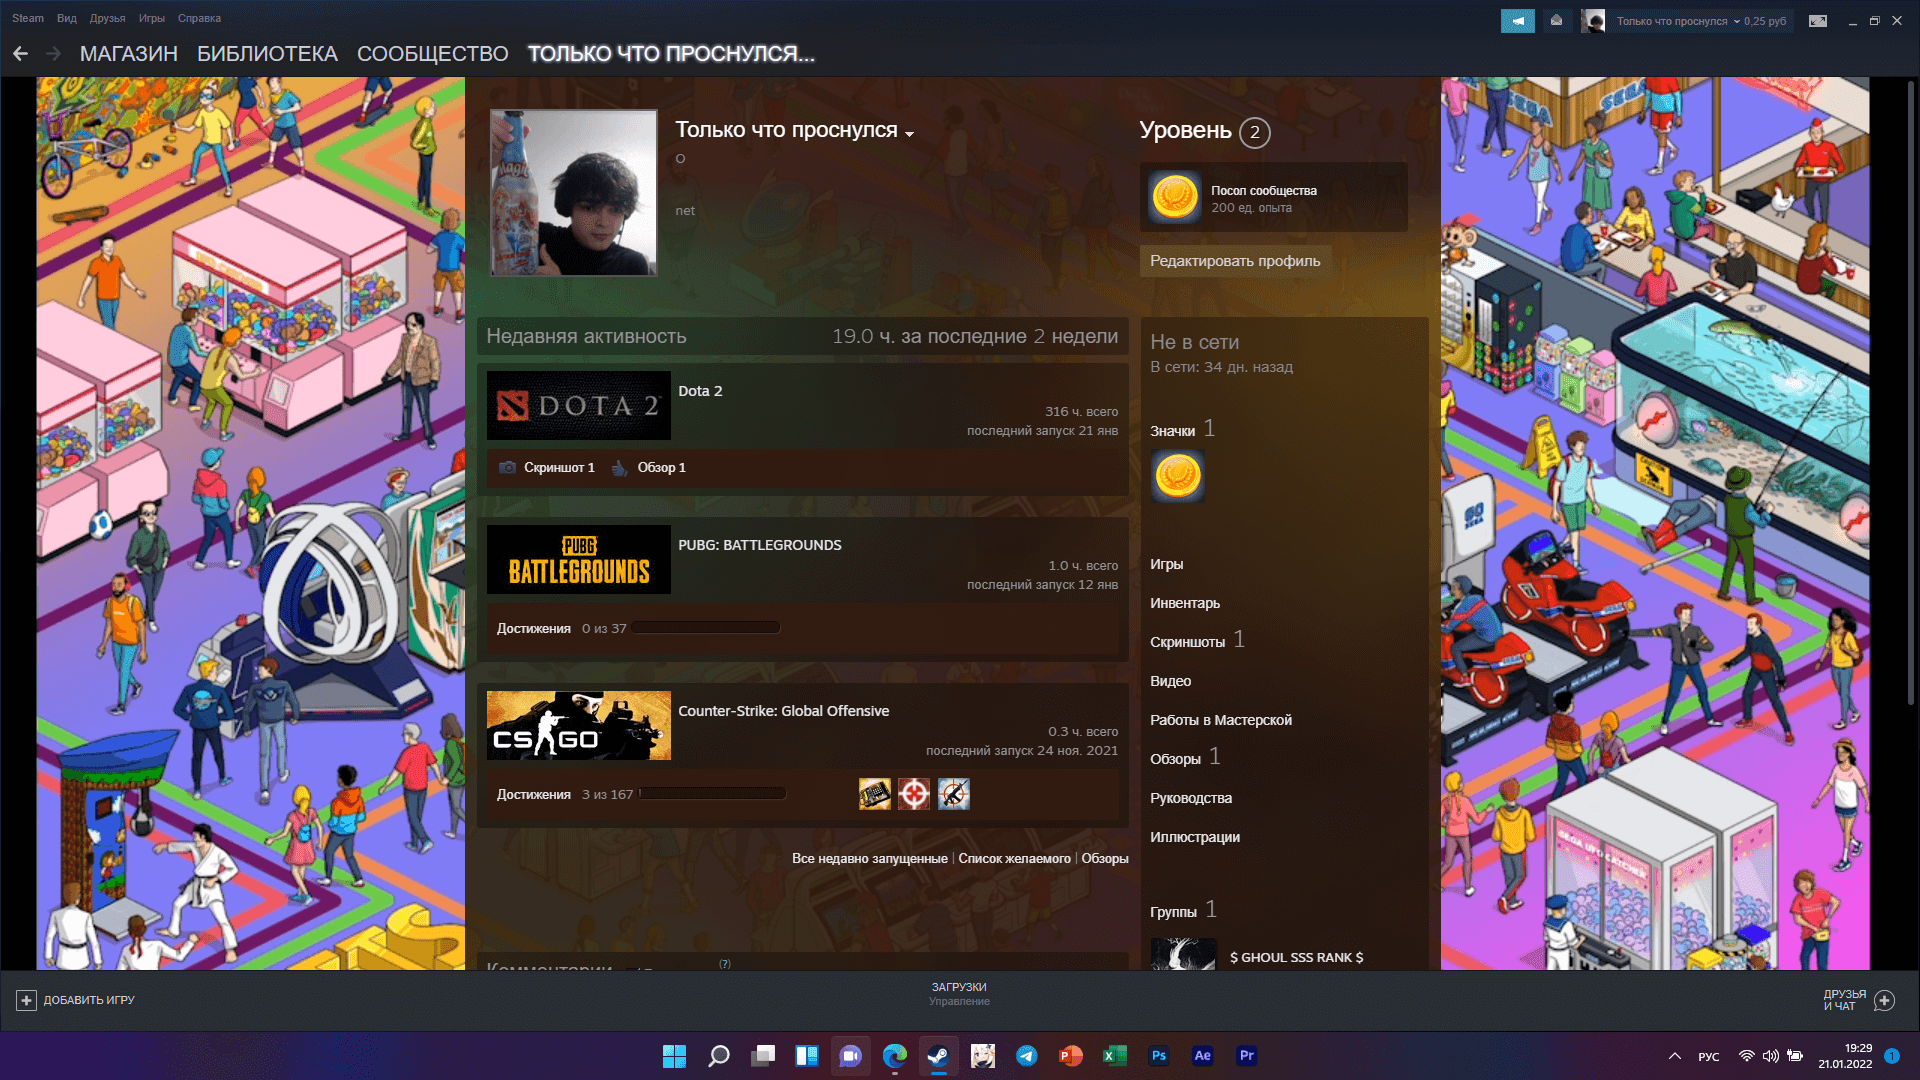This screenshot has height=1080, width=1920.
Task: Go to the БИБЛИОТЕКА tab
Action: pyautogui.click(x=267, y=54)
